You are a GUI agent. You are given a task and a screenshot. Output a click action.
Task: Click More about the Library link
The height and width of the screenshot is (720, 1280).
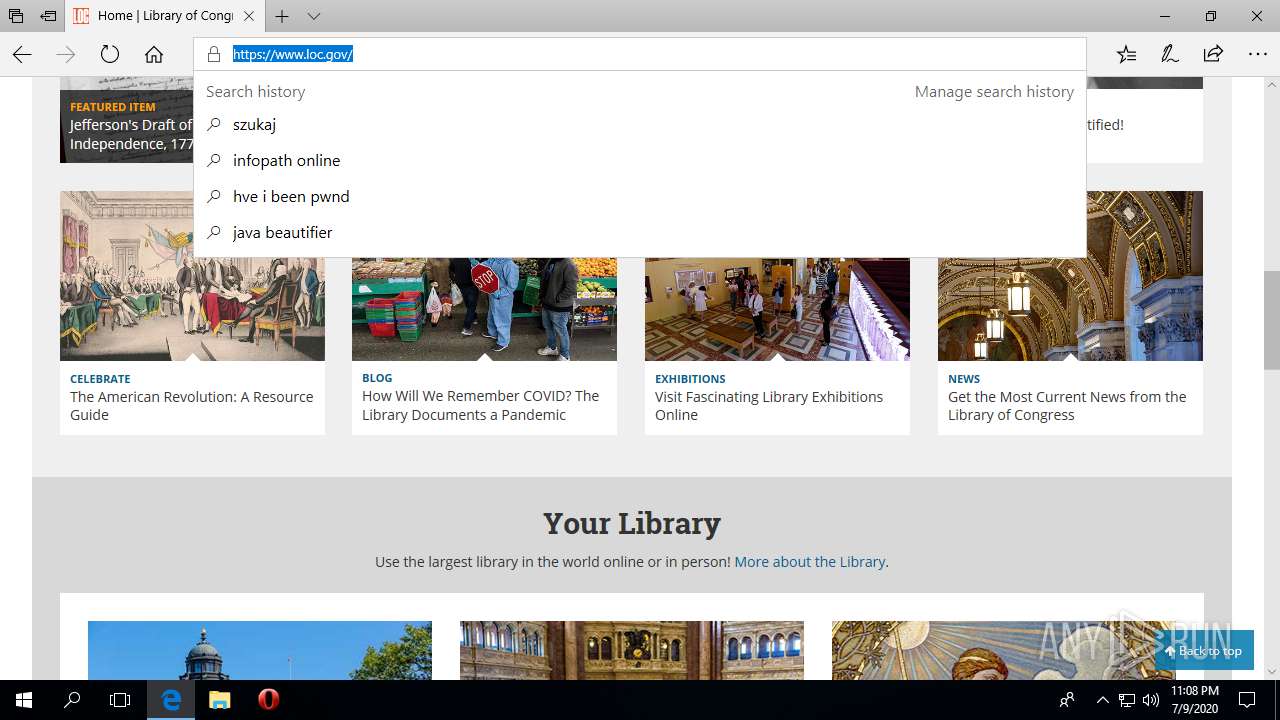coord(809,562)
